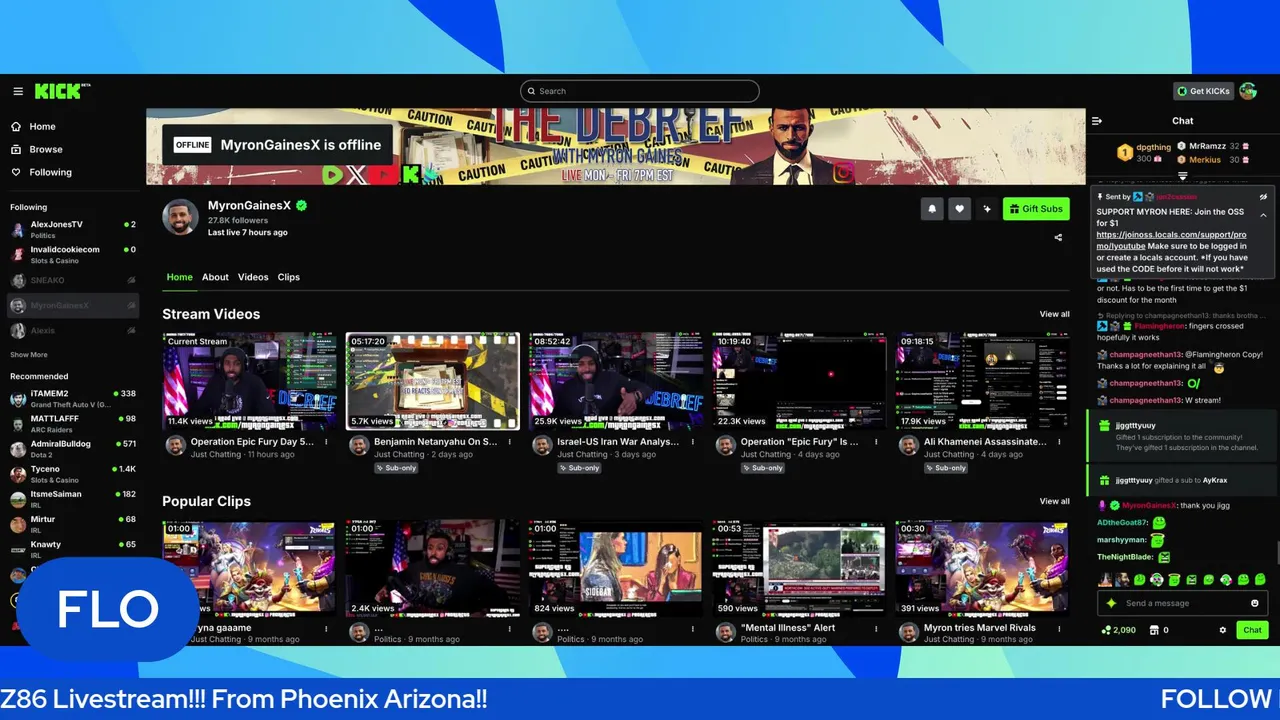This screenshot has height=720, width=1280.
Task: Open recommended channel iTAMEM2
Action: [x=74, y=398]
